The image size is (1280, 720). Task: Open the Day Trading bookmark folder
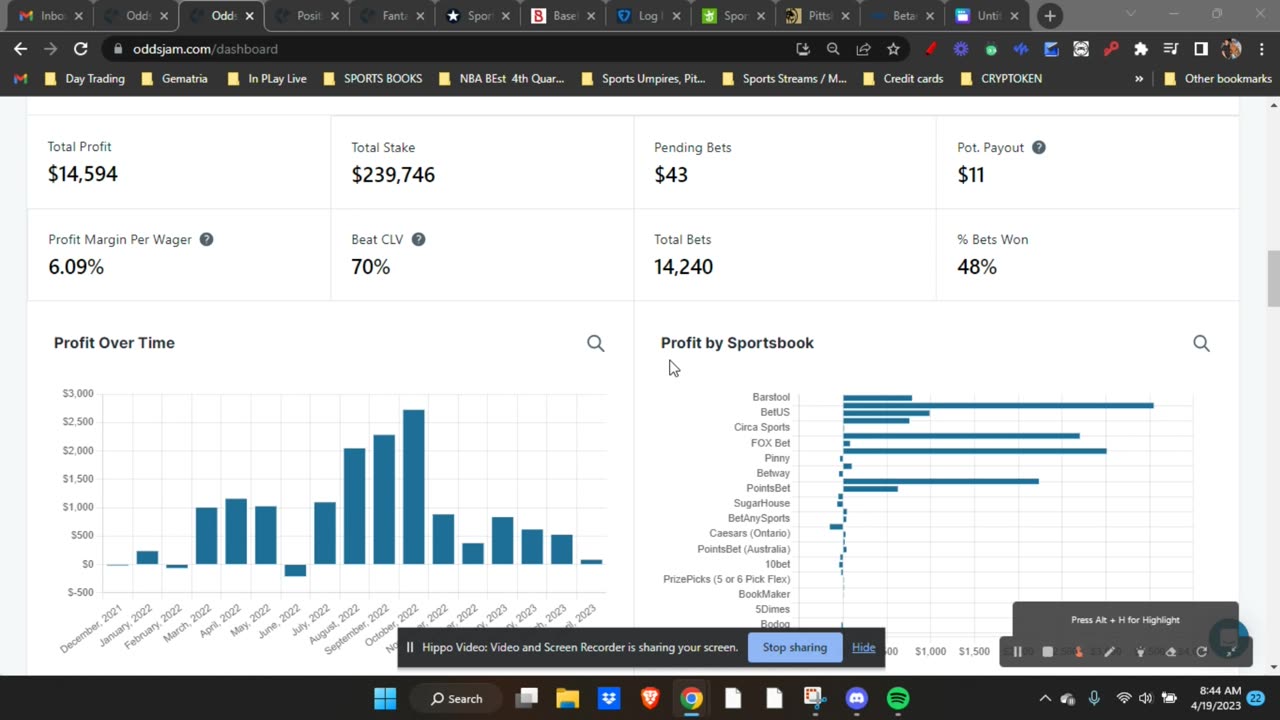[x=83, y=78]
